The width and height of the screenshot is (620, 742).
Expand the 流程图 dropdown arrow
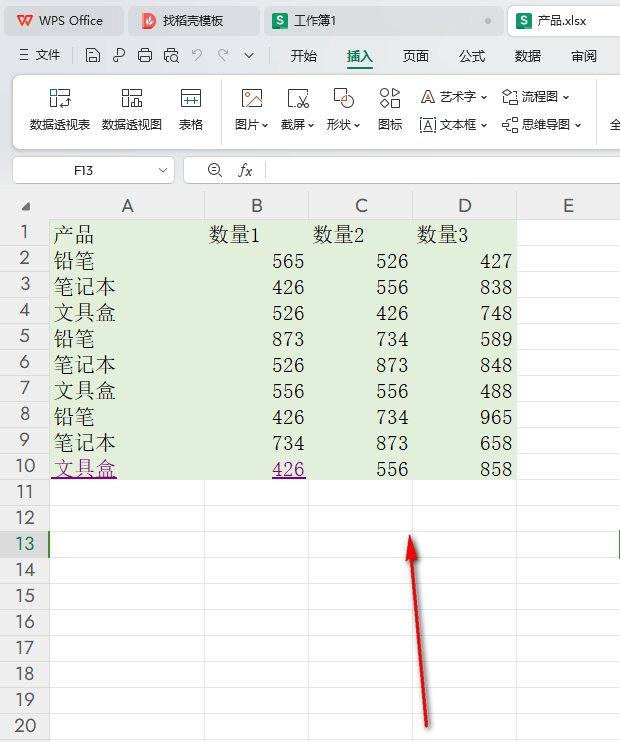[566, 97]
